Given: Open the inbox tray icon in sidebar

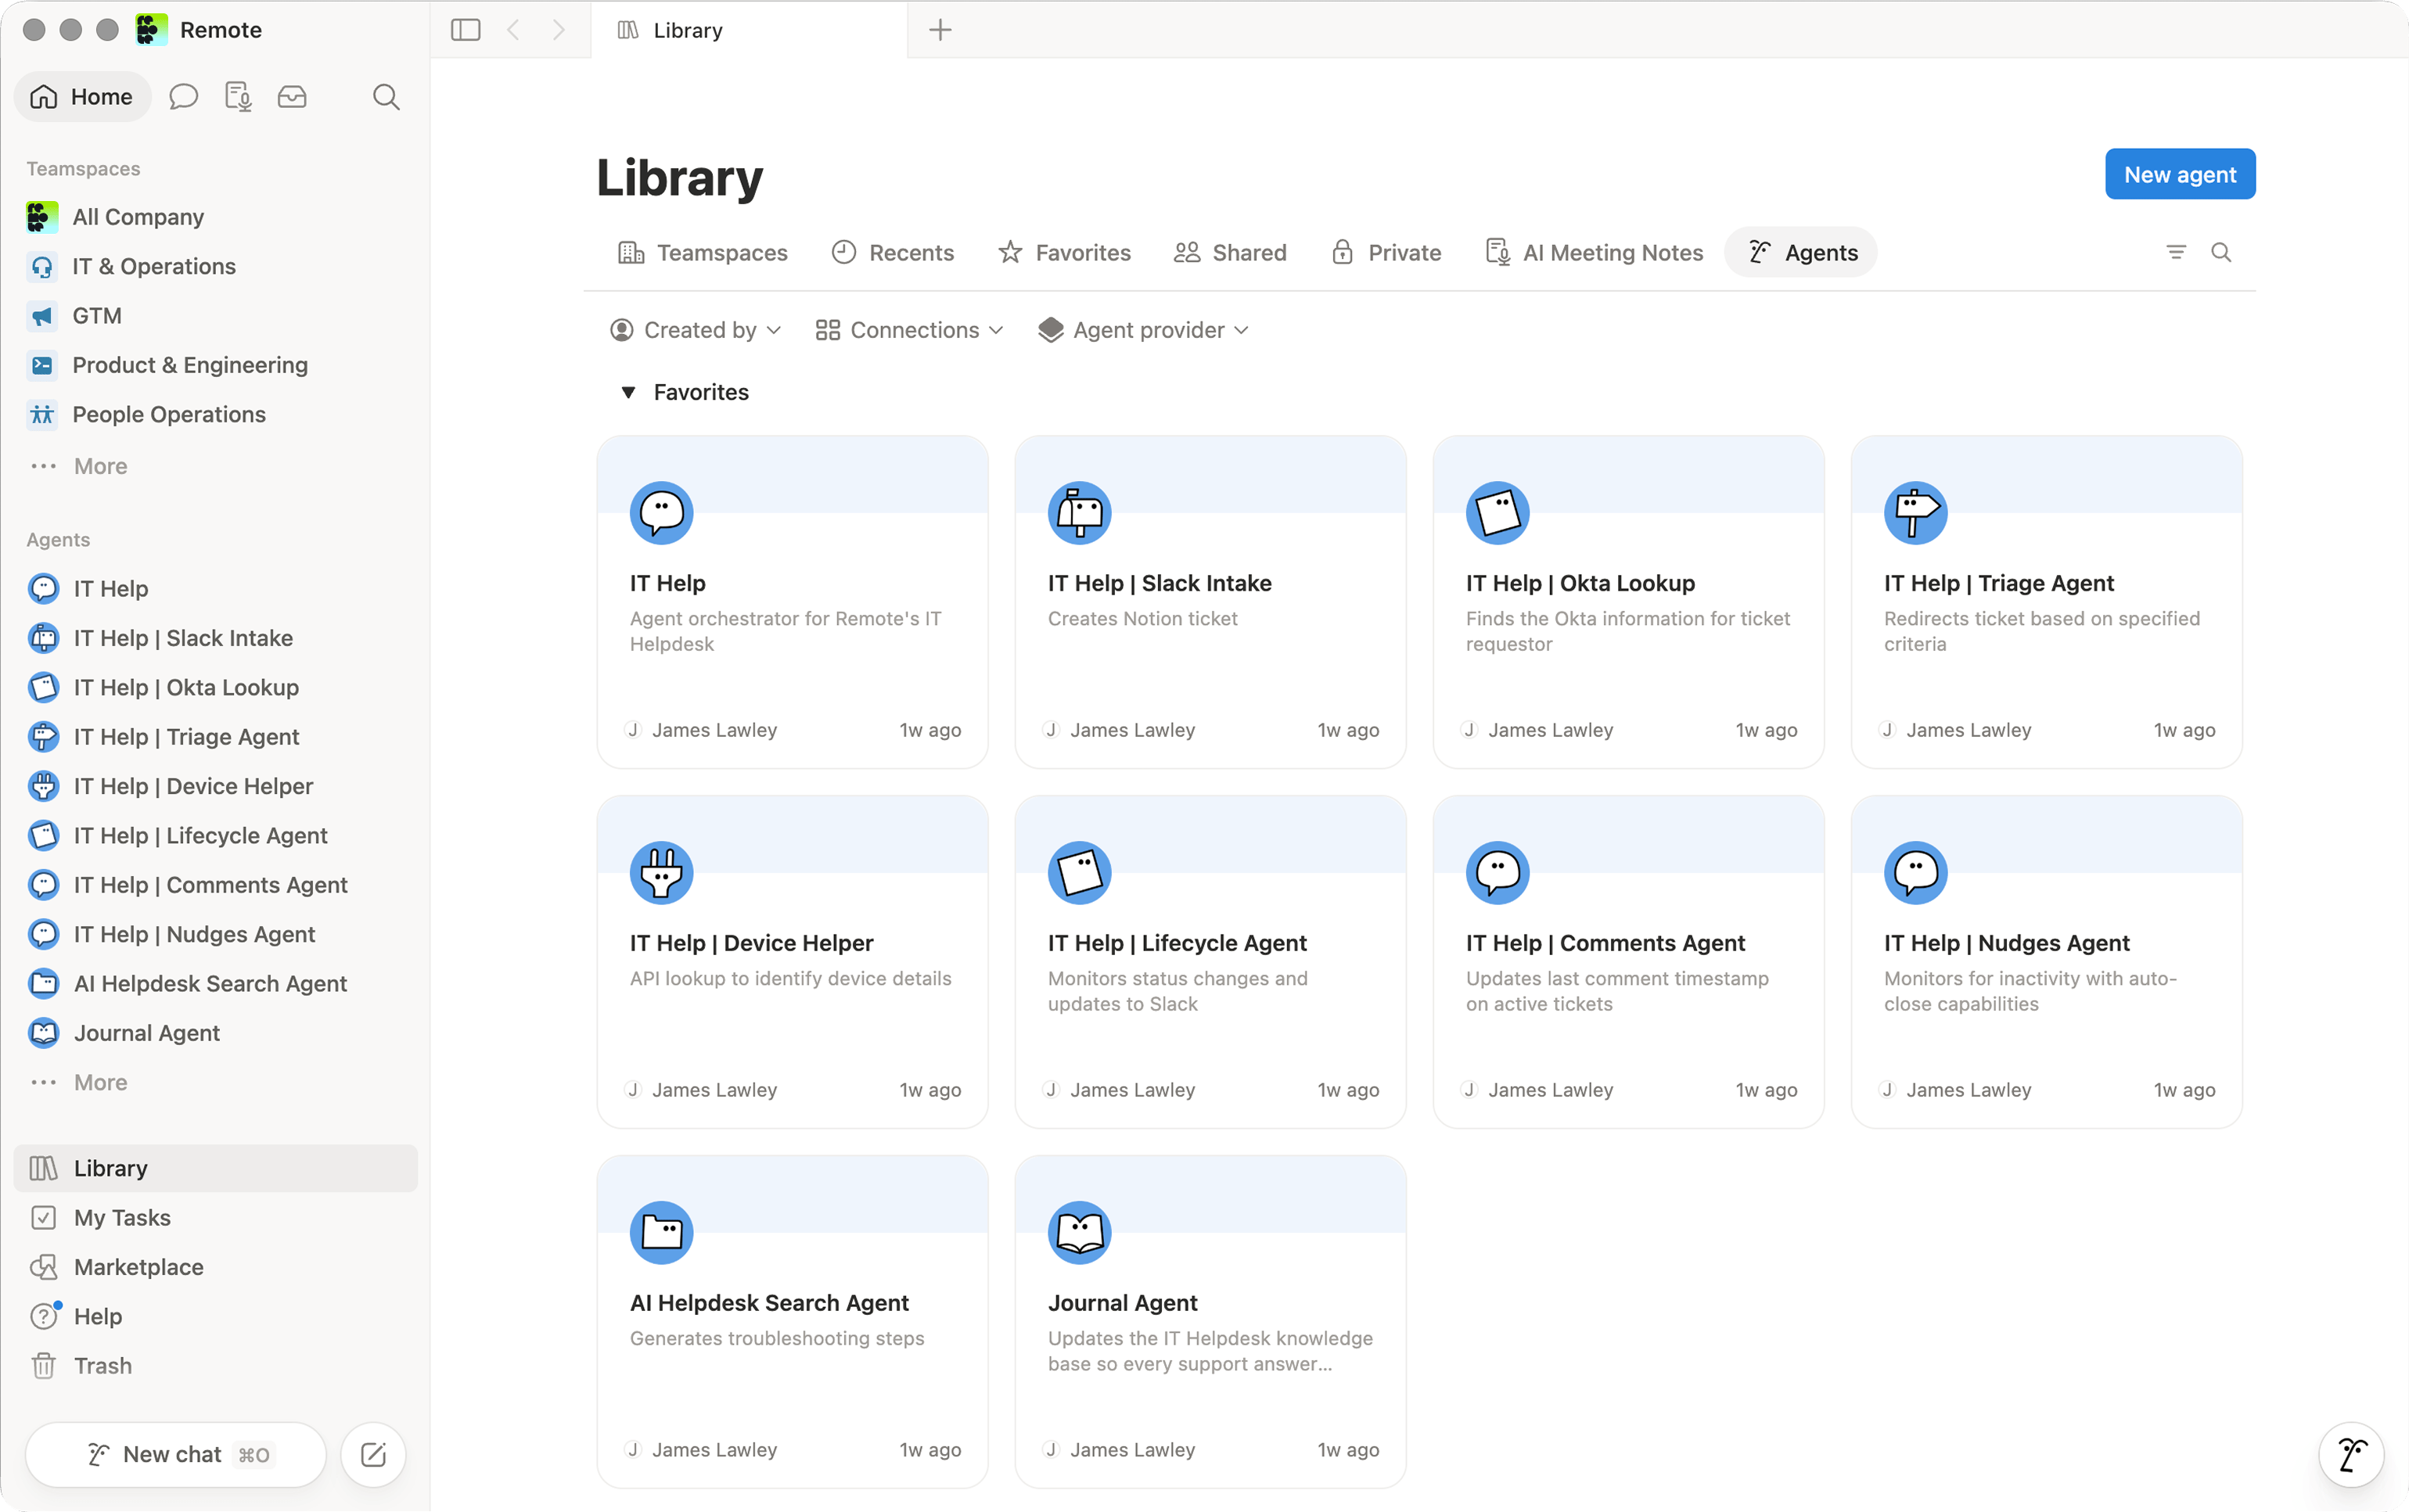Looking at the screenshot, I should pyautogui.click(x=292, y=97).
